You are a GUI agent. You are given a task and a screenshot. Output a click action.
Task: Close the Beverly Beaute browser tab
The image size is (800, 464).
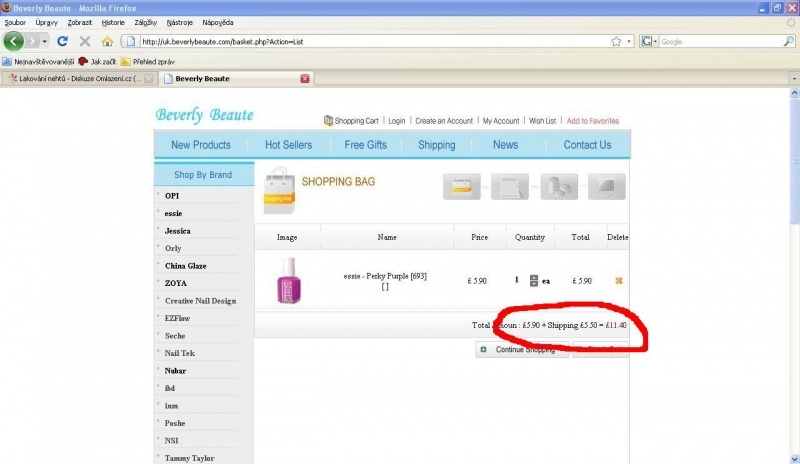click(304, 78)
